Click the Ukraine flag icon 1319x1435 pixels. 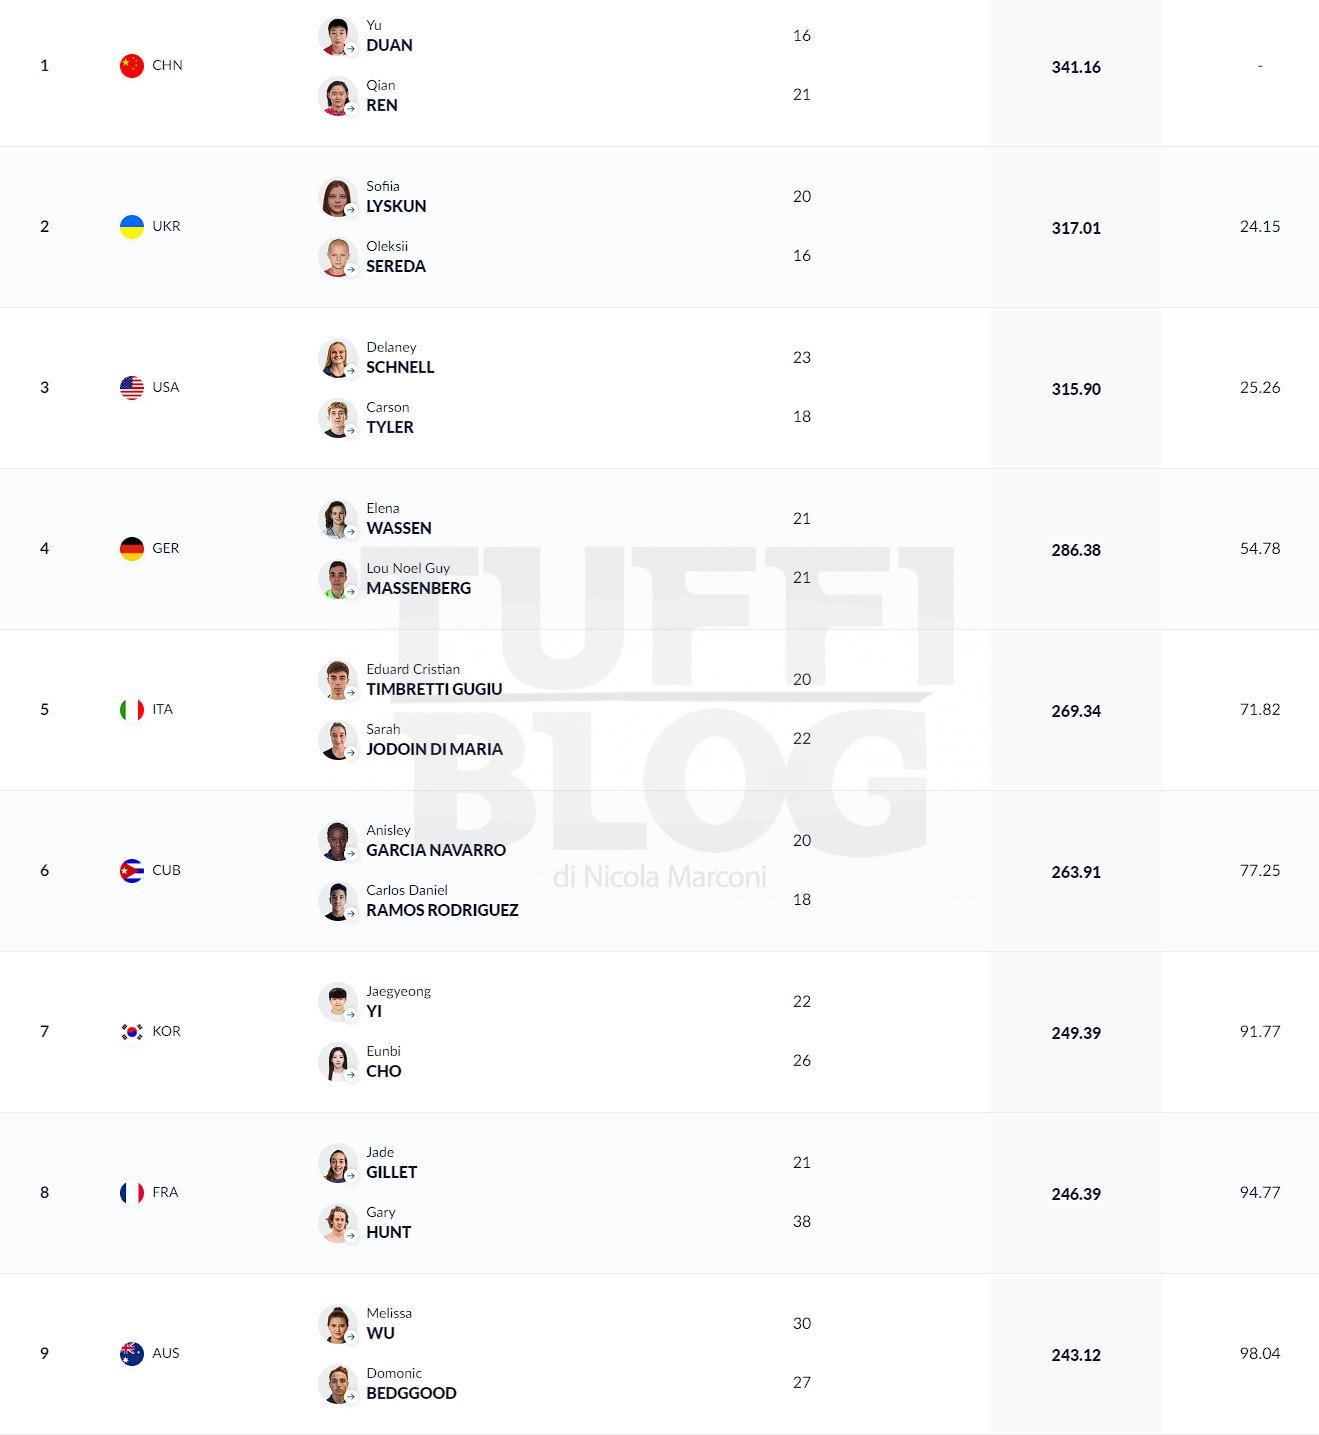[x=132, y=227]
